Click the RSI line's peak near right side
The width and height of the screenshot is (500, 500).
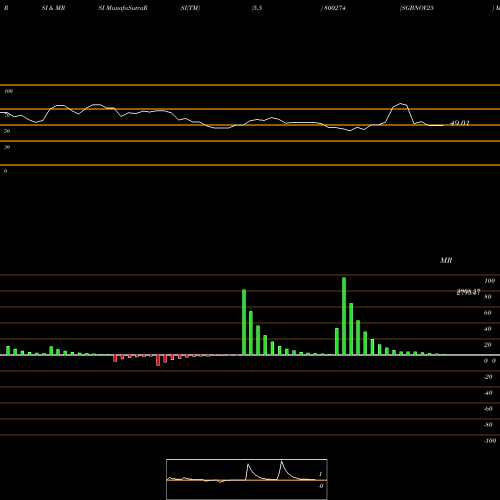point(401,104)
